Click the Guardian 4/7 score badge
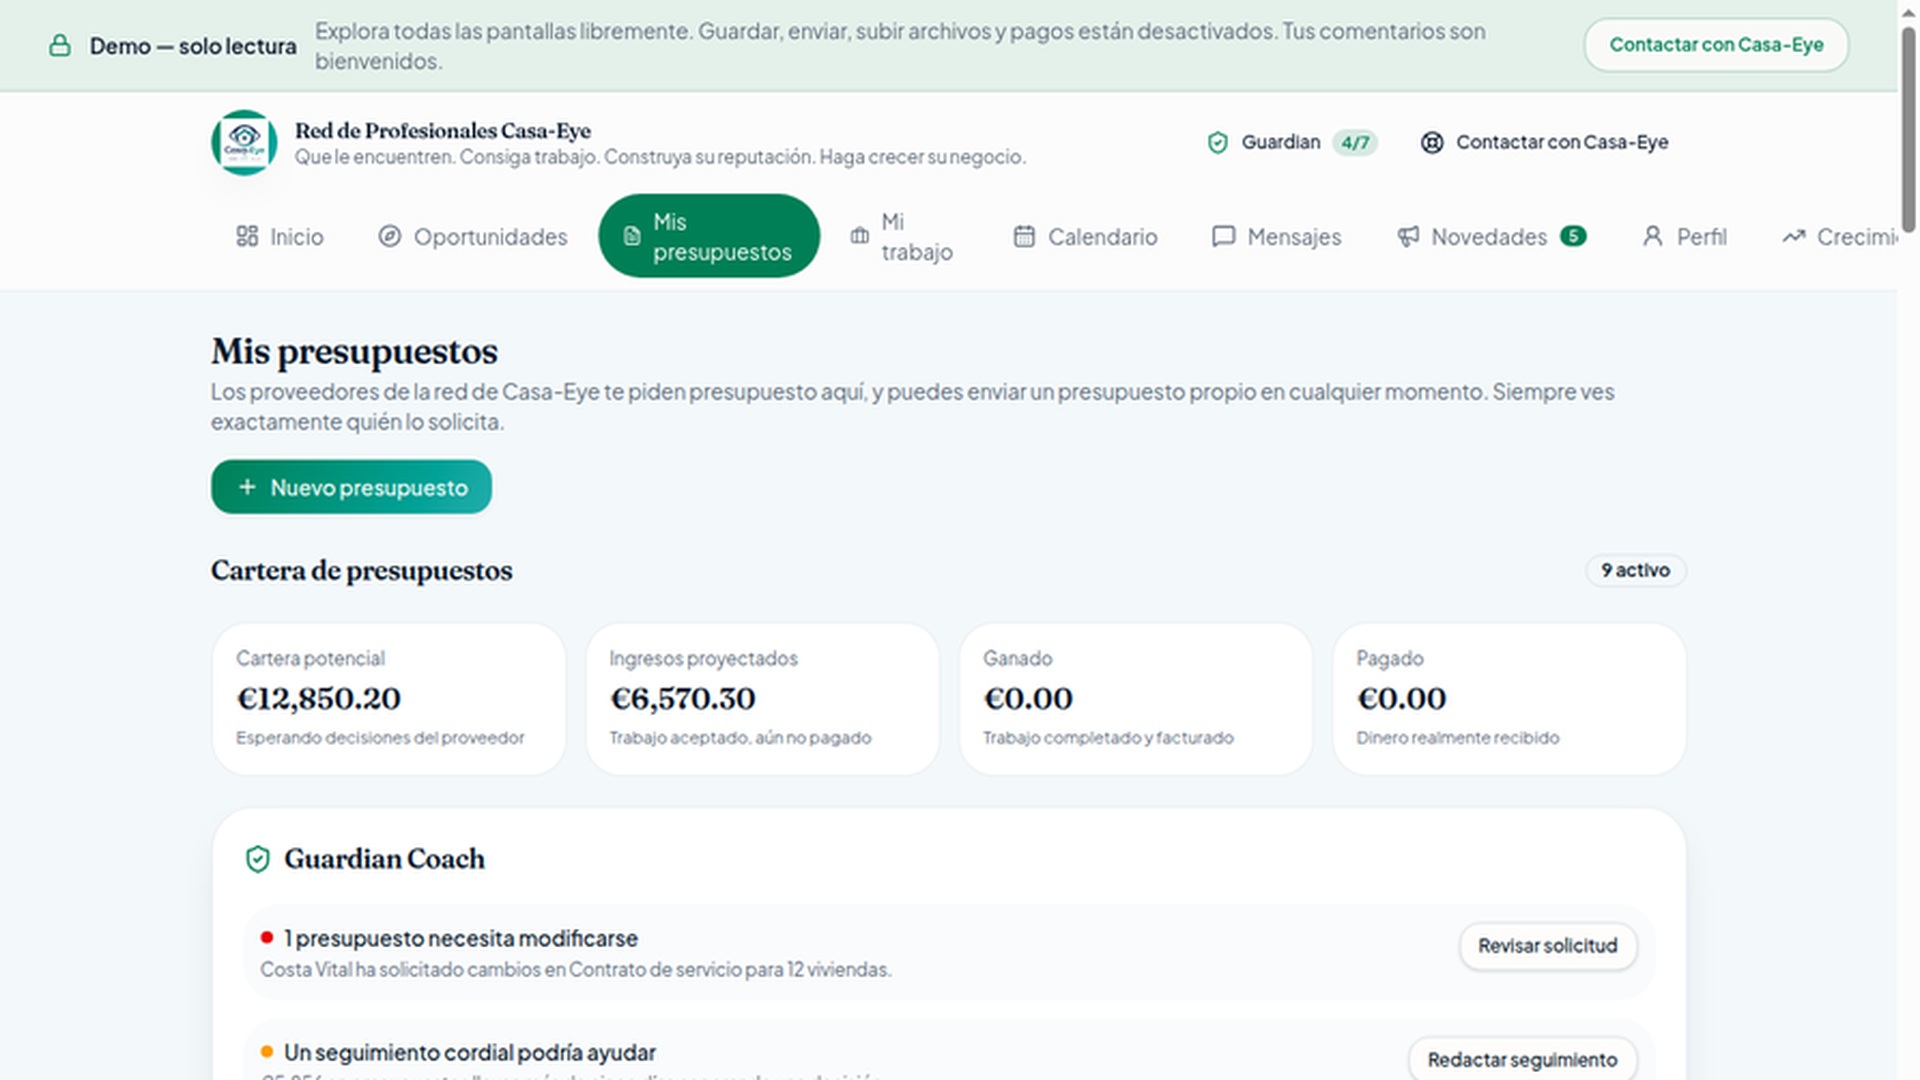The width and height of the screenshot is (1920, 1080). click(1354, 143)
